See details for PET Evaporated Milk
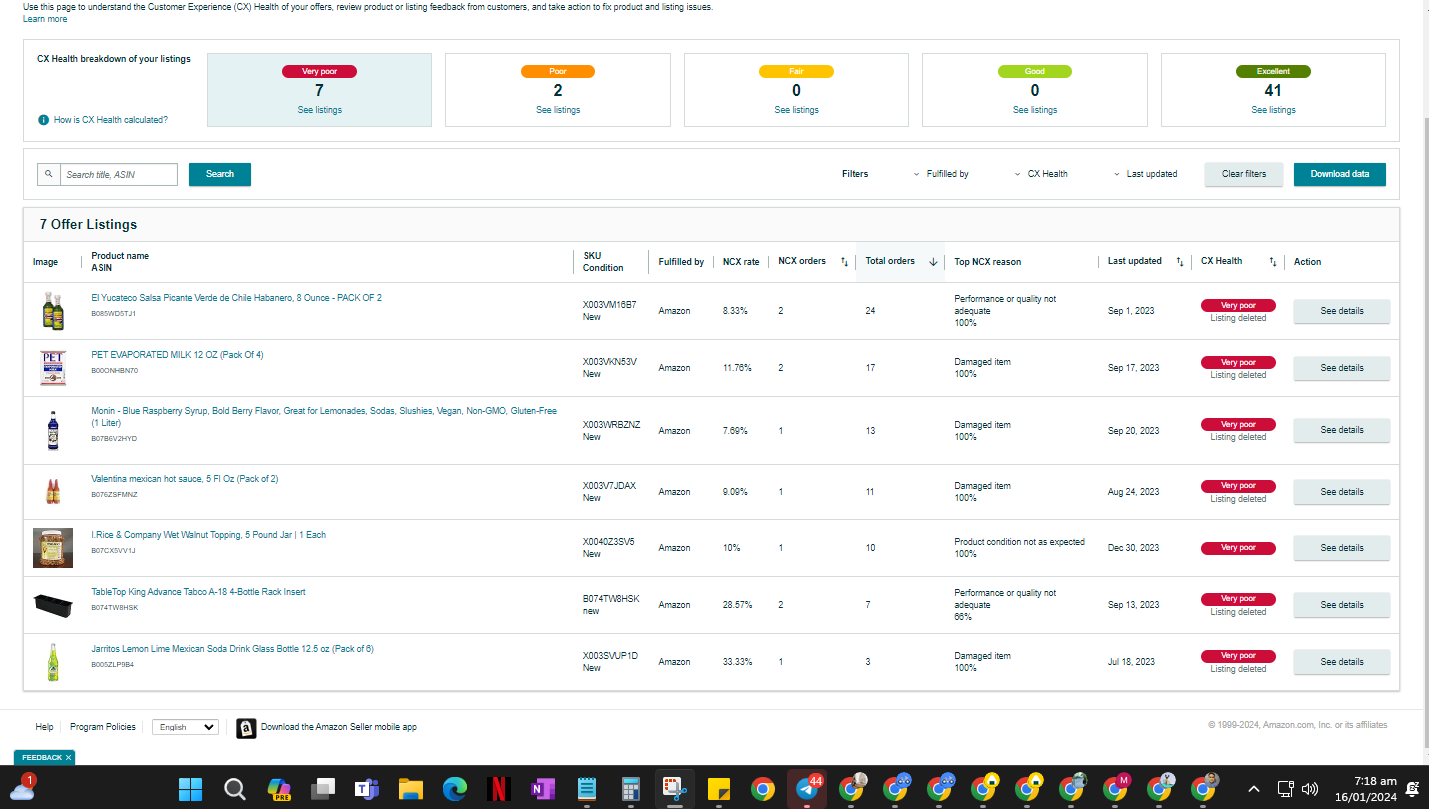The image size is (1429, 809). click(x=1341, y=368)
